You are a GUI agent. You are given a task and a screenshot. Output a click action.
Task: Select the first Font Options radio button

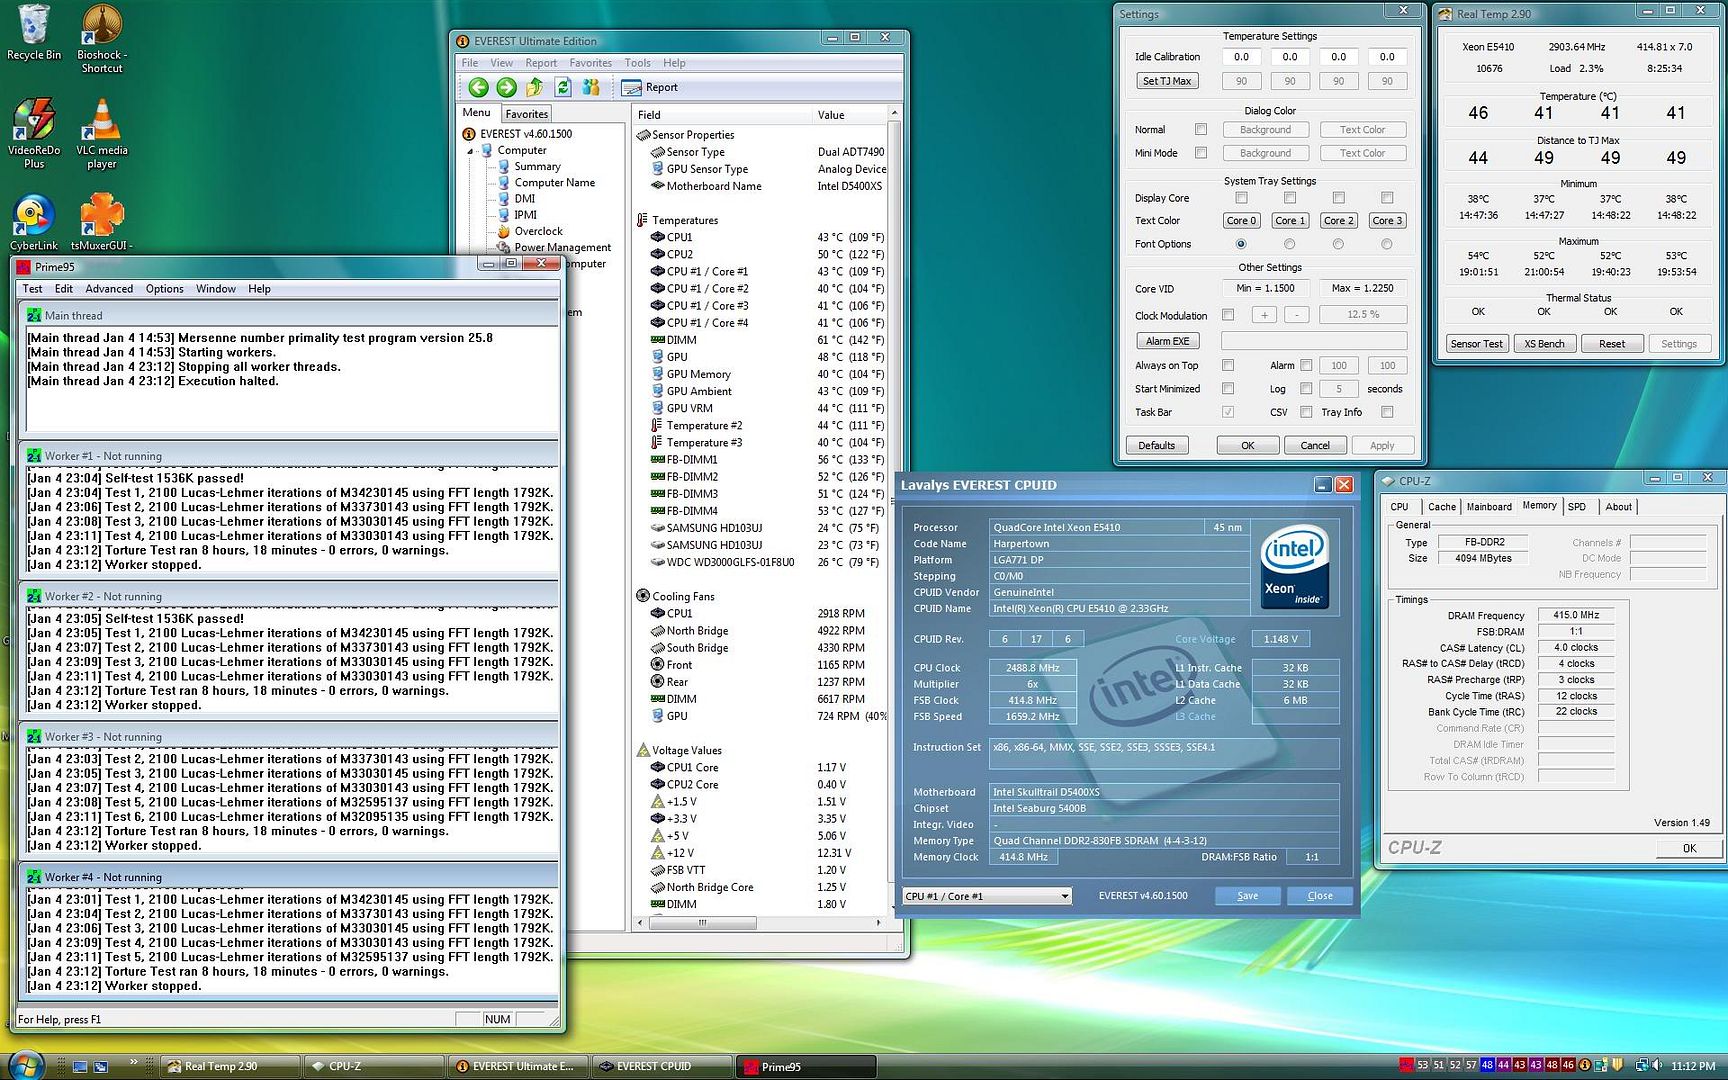point(1241,244)
